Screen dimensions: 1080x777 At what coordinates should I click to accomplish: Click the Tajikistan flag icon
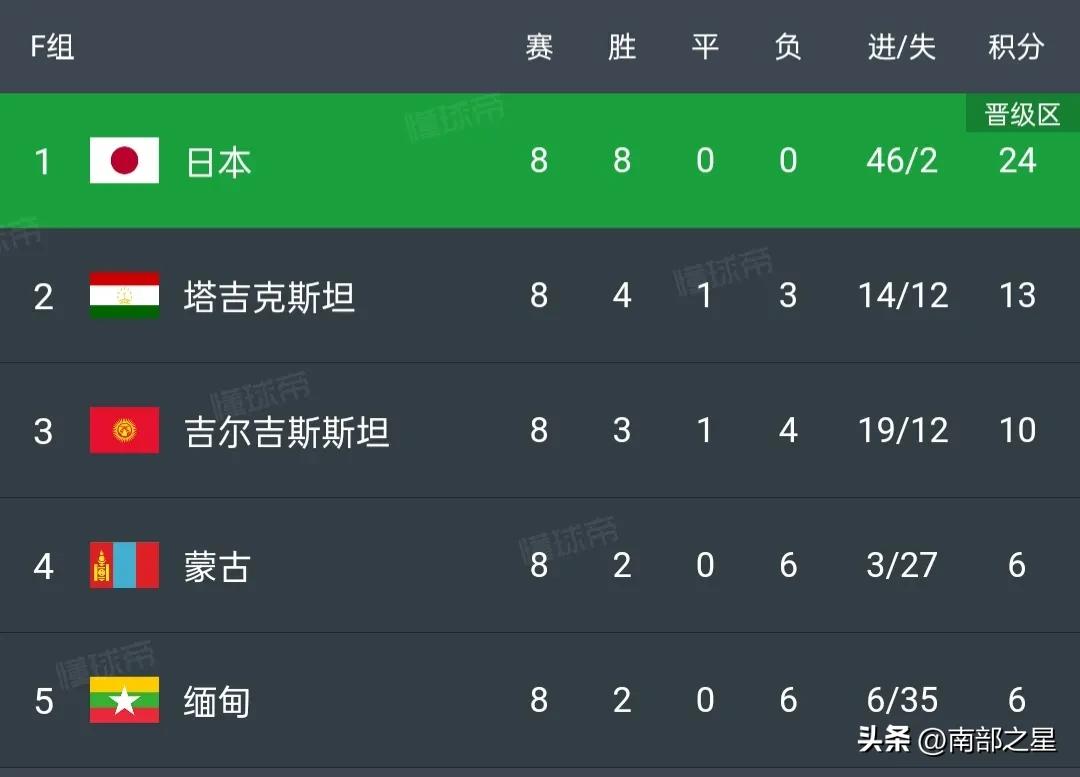[124, 296]
